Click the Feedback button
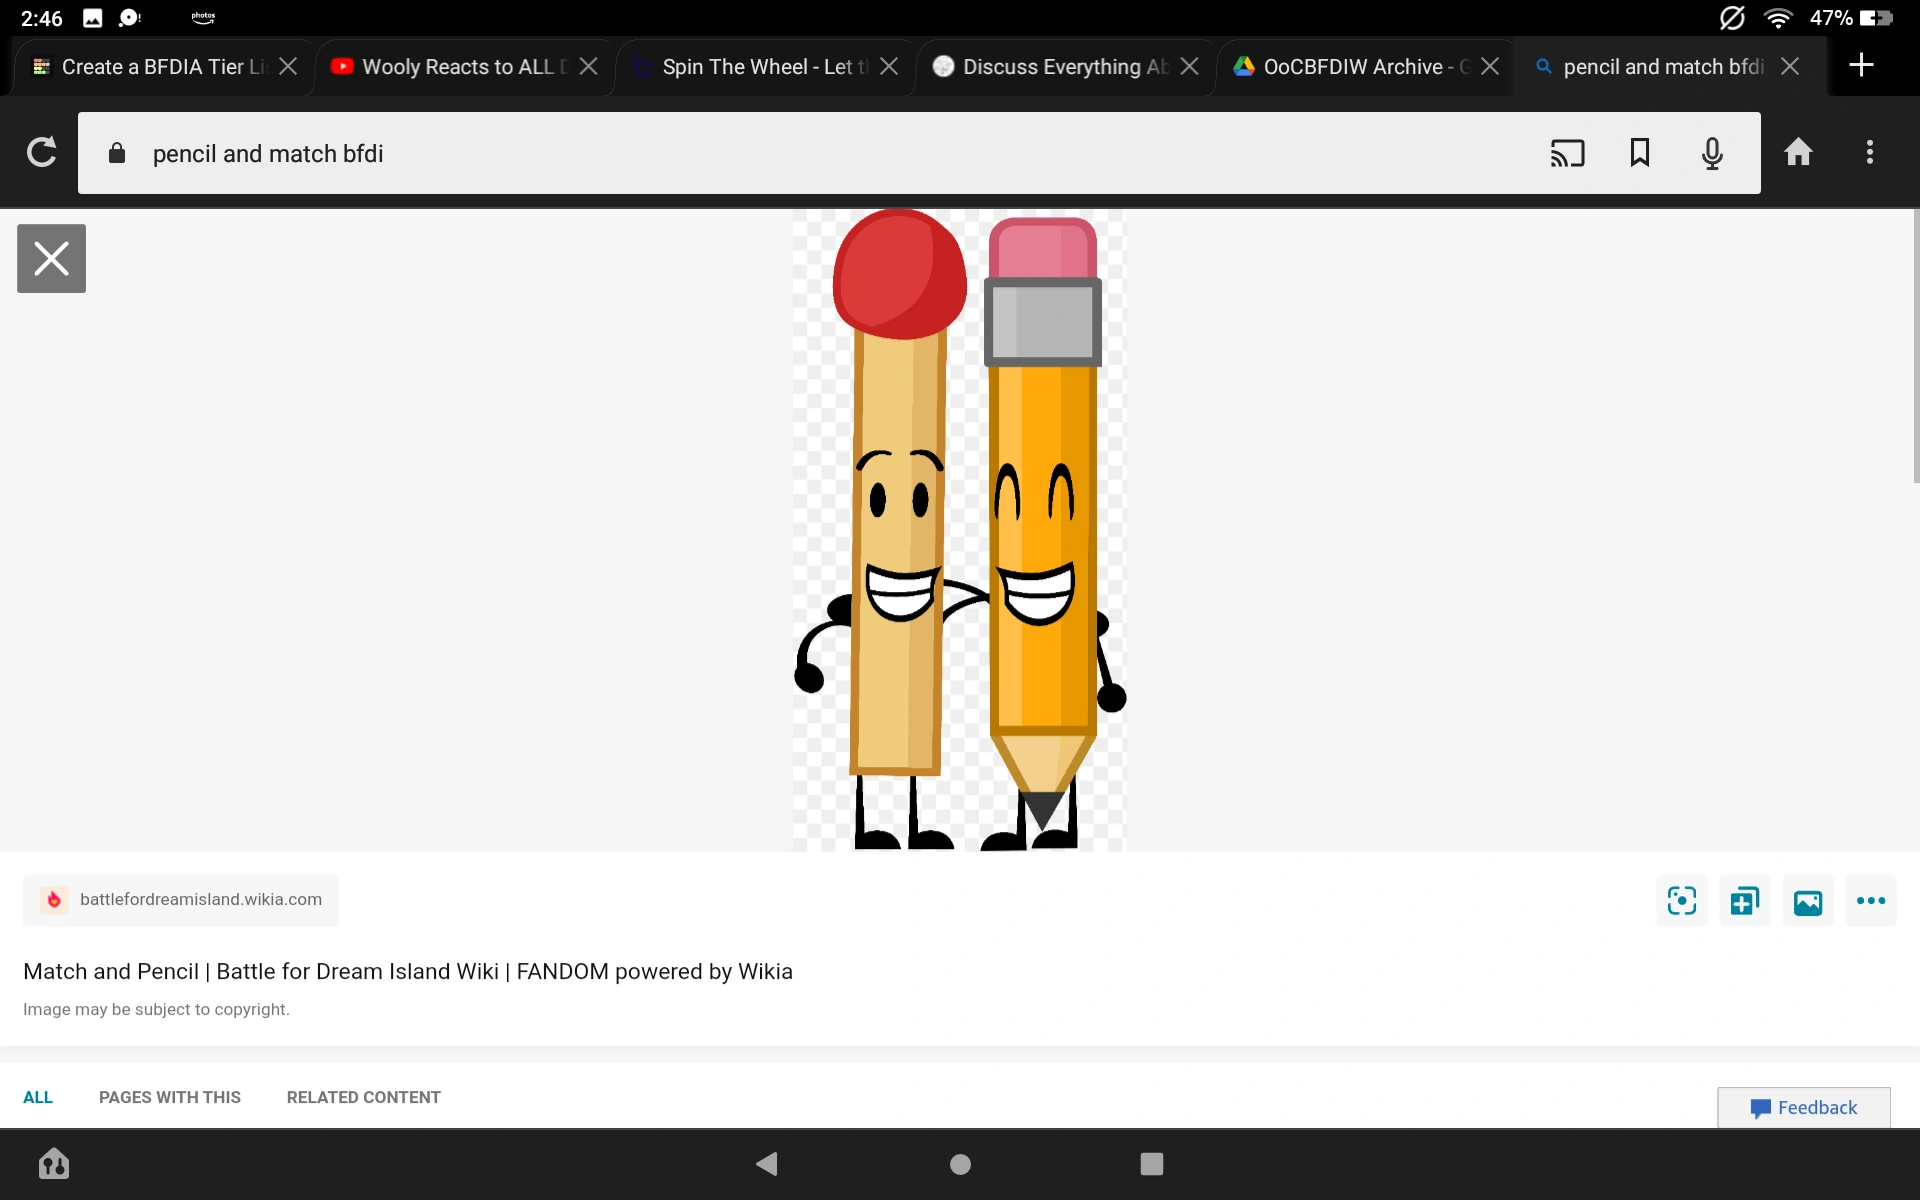Screen dimensions: 1920x1200 [1803, 1108]
